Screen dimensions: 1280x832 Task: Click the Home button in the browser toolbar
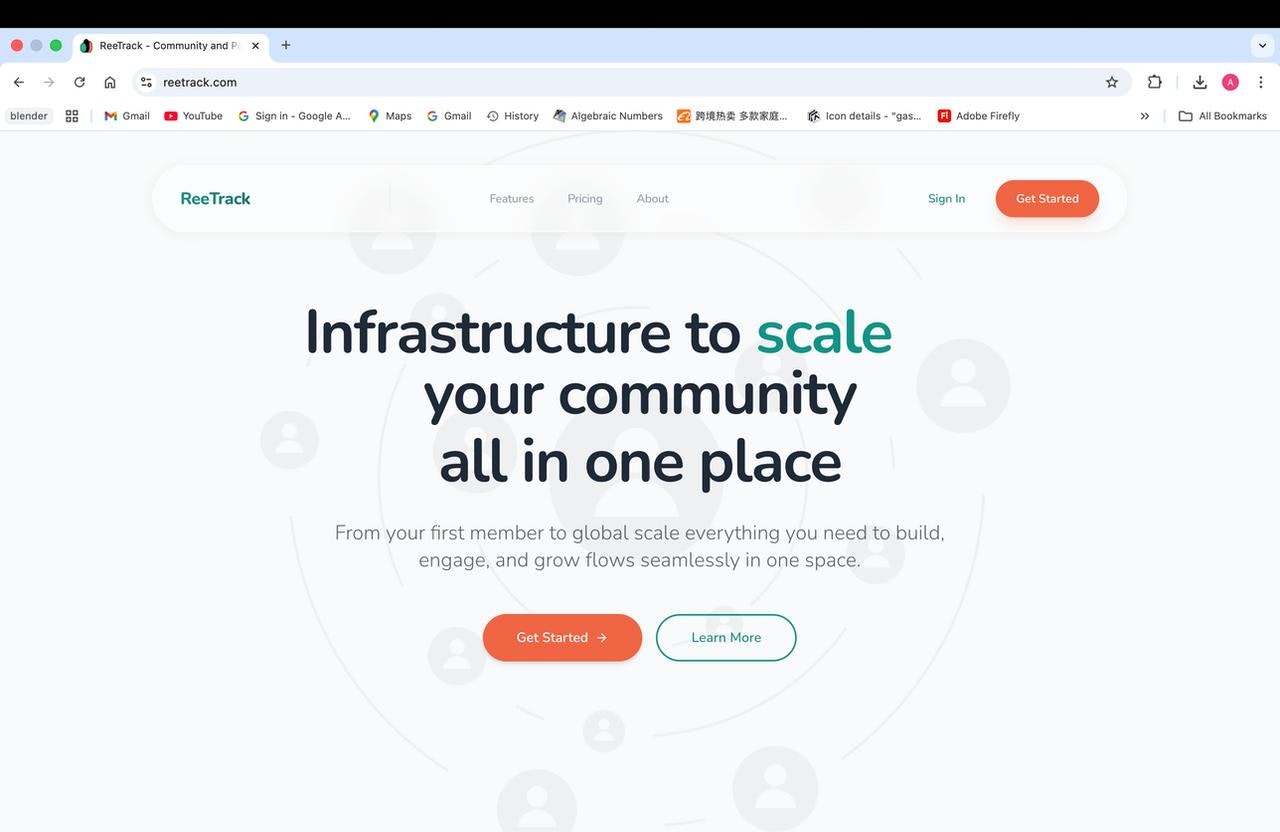tap(110, 82)
